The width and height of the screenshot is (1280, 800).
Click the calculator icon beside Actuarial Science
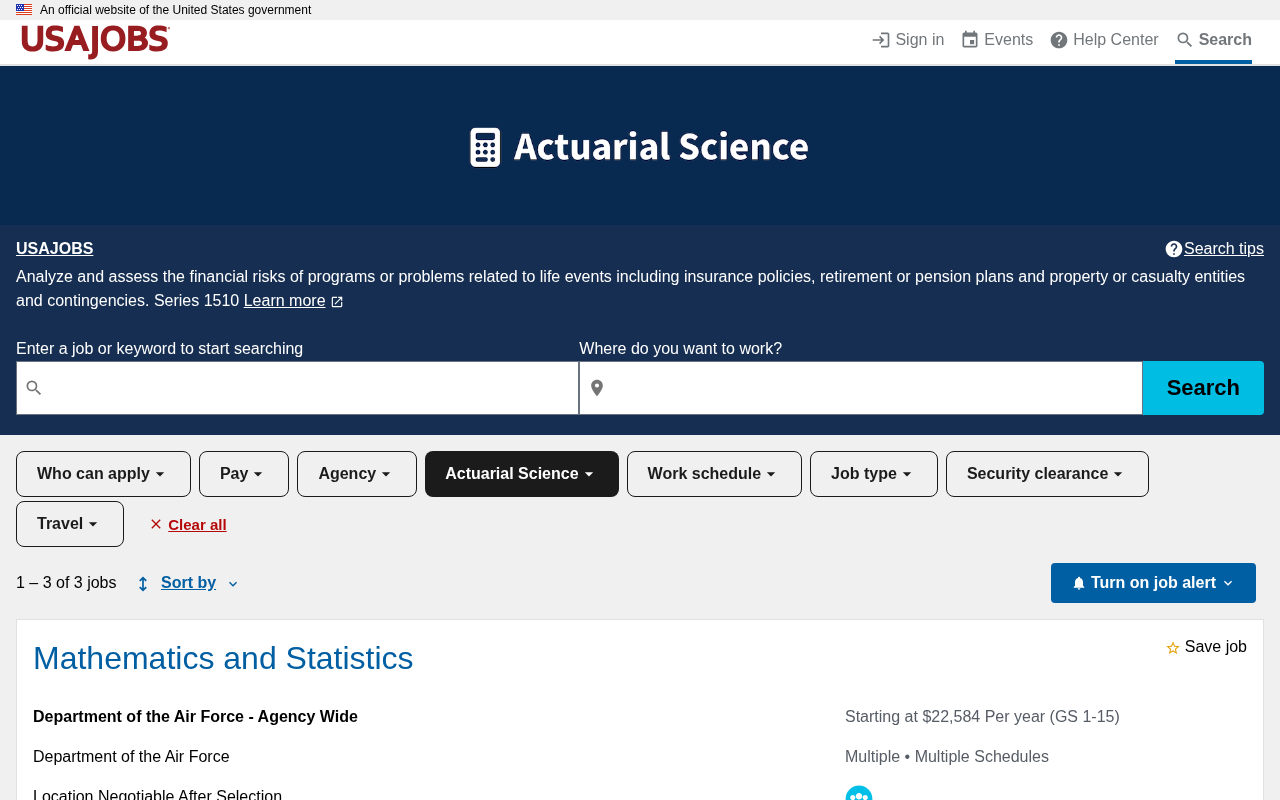point(485,147)
